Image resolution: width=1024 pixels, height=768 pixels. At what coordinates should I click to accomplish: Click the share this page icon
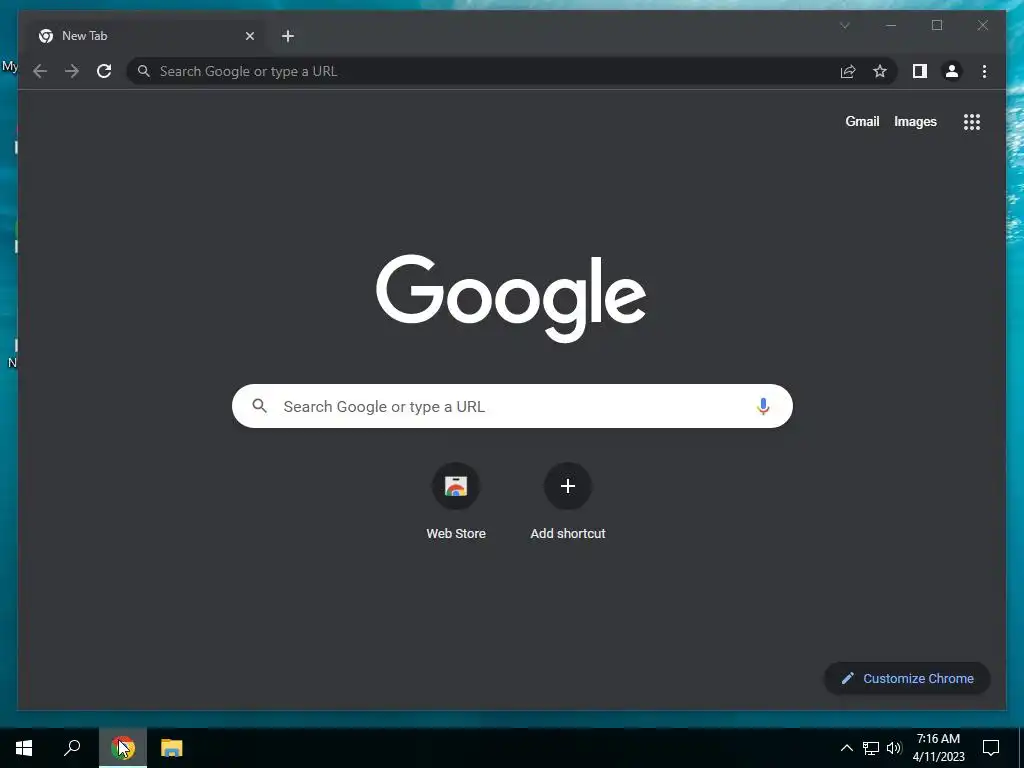[x=848, y=71]
